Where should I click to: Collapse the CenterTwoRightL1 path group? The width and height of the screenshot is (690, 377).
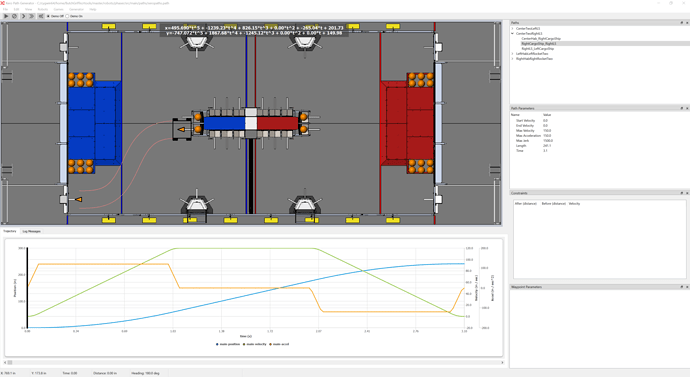[x=512, y=33]
